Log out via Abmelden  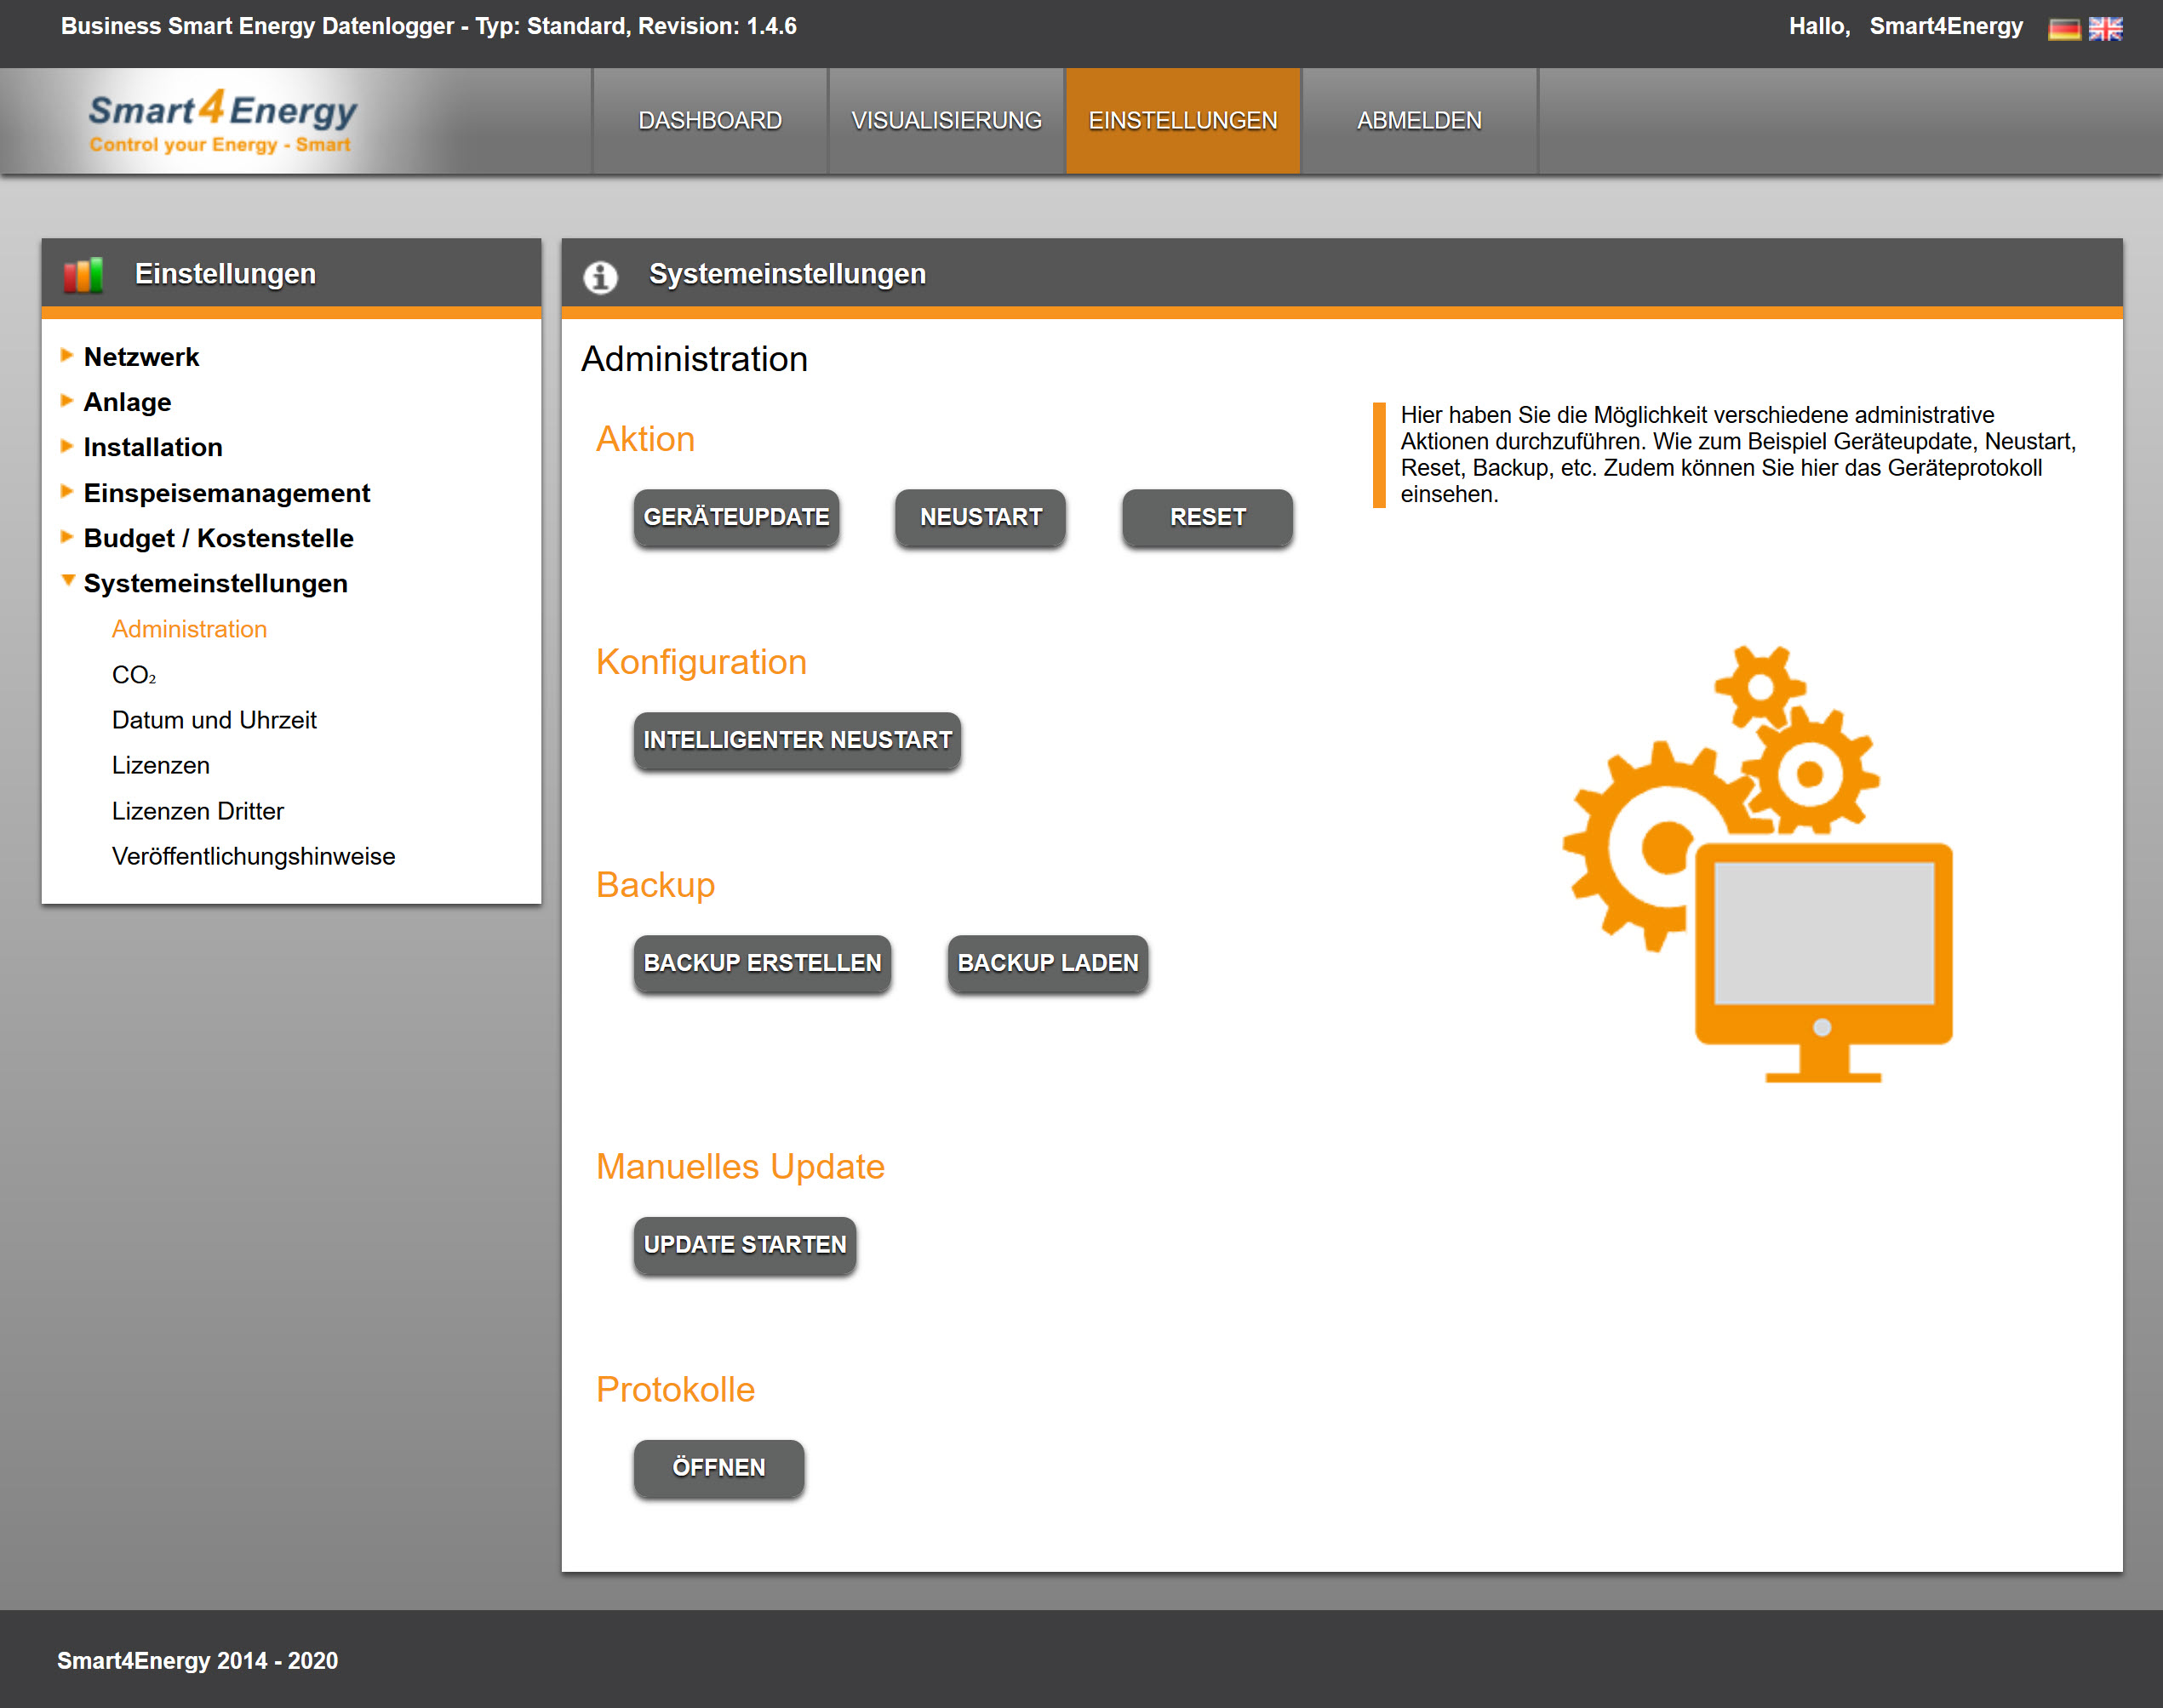1418,121
